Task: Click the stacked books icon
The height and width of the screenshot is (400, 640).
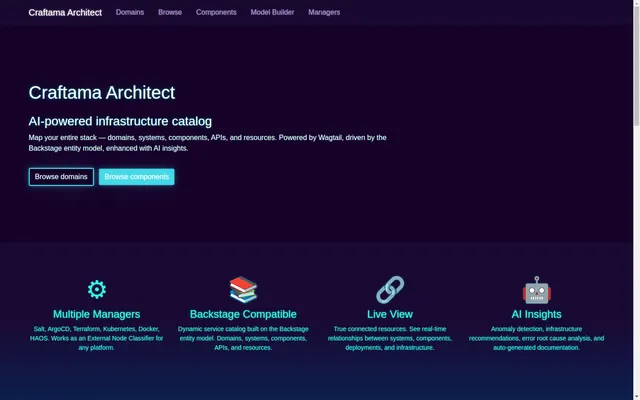Action: pos(243,289)
